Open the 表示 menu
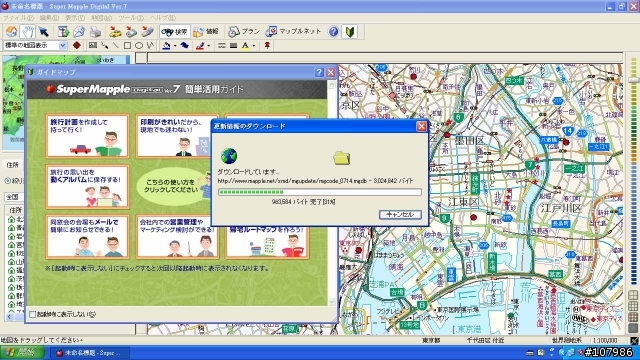This screenshot has height=360, width=640. point(75,18)
